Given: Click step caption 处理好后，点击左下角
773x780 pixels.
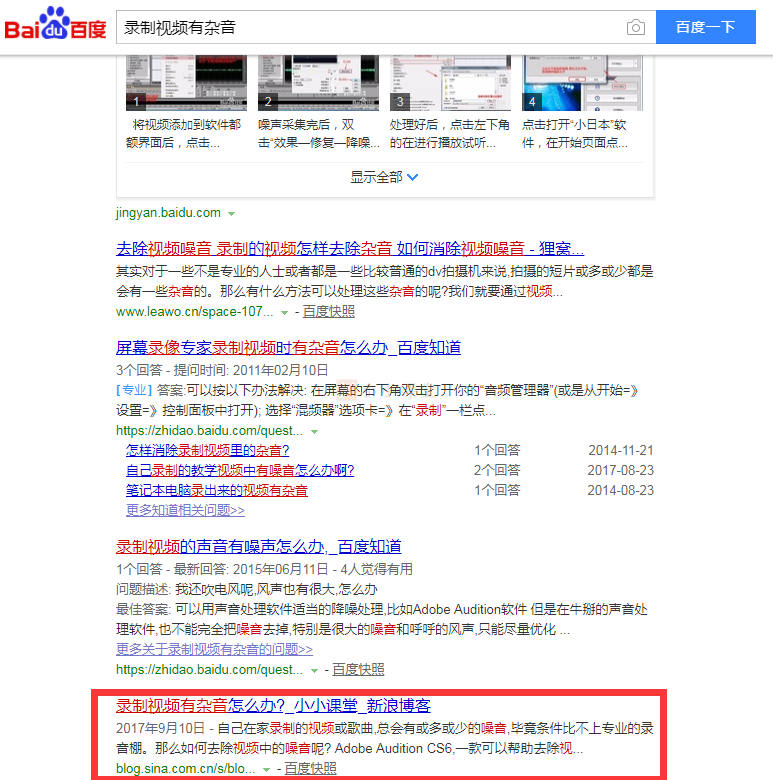Looking at the screenshot, I should [450, 133].
